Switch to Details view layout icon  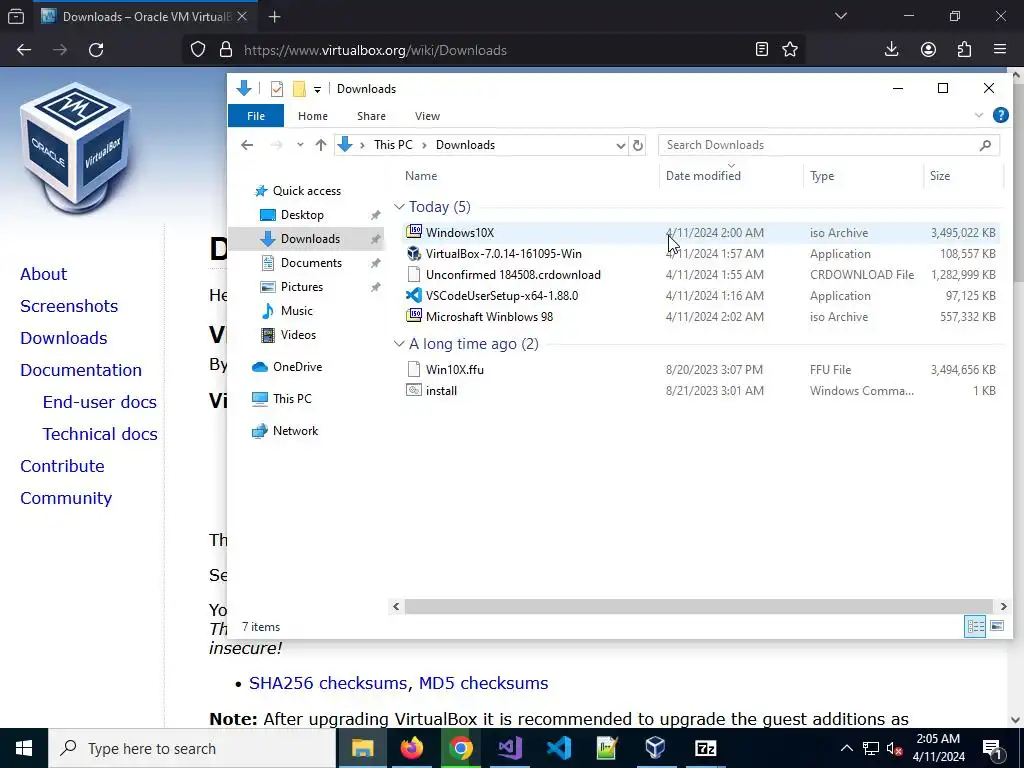coord(975,626)
